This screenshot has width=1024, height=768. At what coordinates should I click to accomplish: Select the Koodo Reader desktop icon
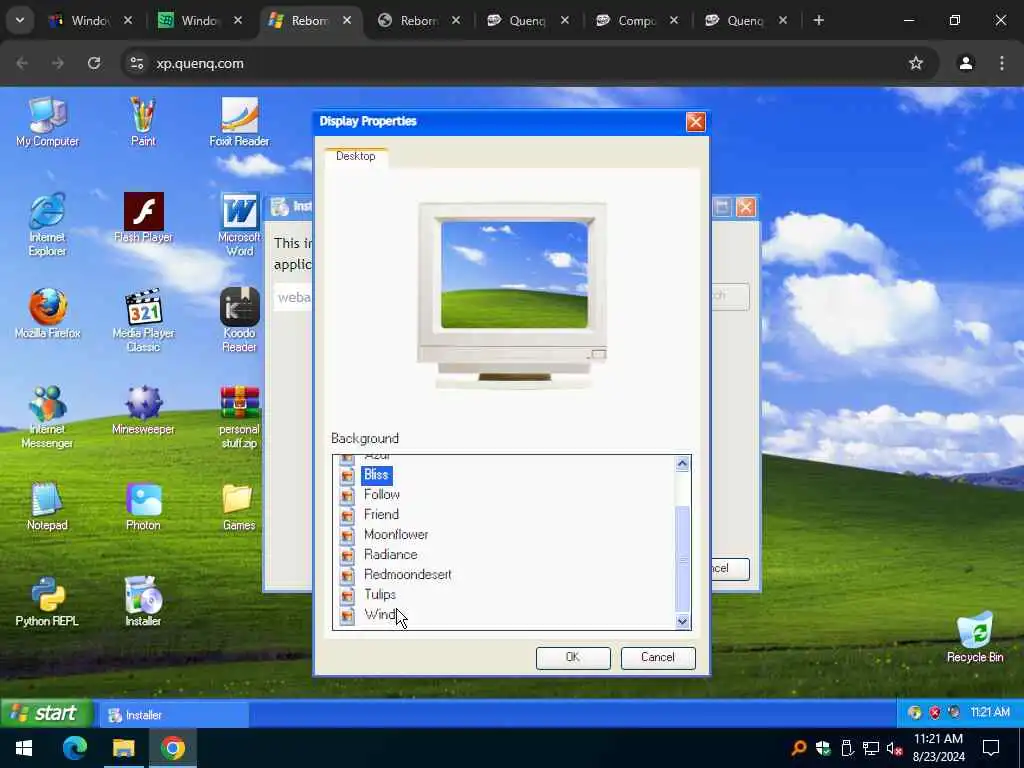pos(239,320)
